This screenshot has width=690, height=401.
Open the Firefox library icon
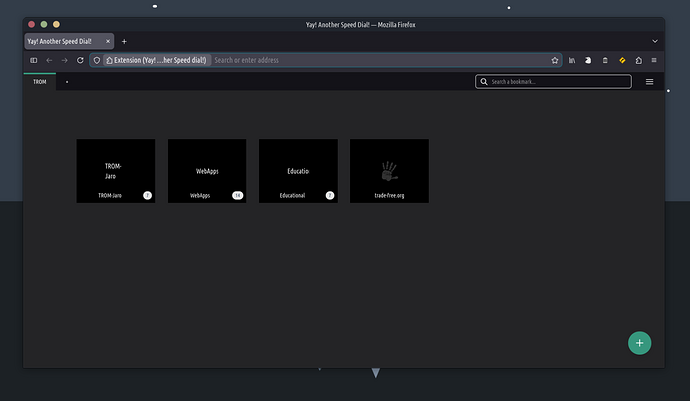572,60
